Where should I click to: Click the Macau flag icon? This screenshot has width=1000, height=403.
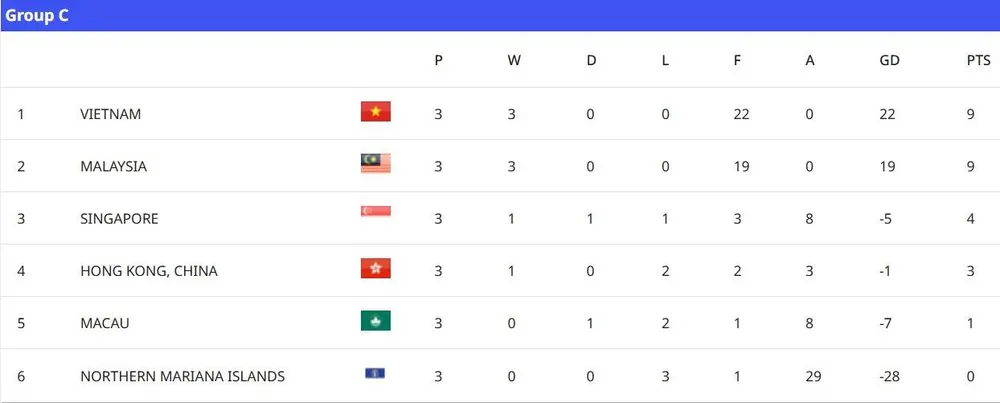point(376,321)
